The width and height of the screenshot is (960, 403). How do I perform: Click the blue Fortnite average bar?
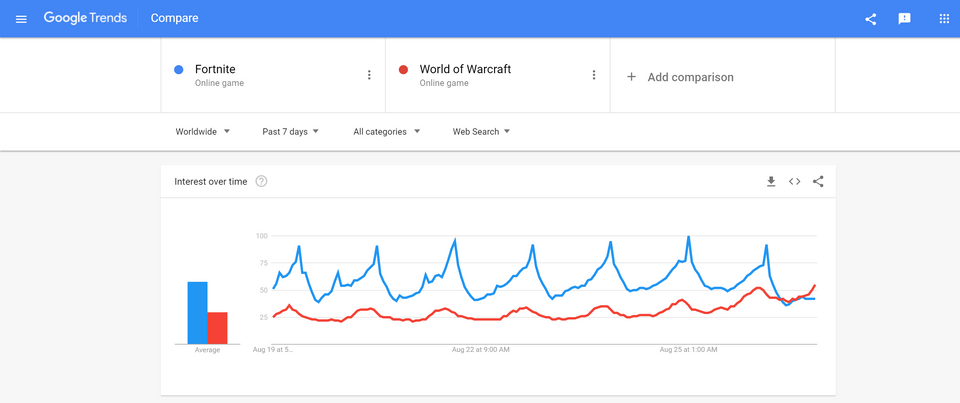click(x=197, y=312)
